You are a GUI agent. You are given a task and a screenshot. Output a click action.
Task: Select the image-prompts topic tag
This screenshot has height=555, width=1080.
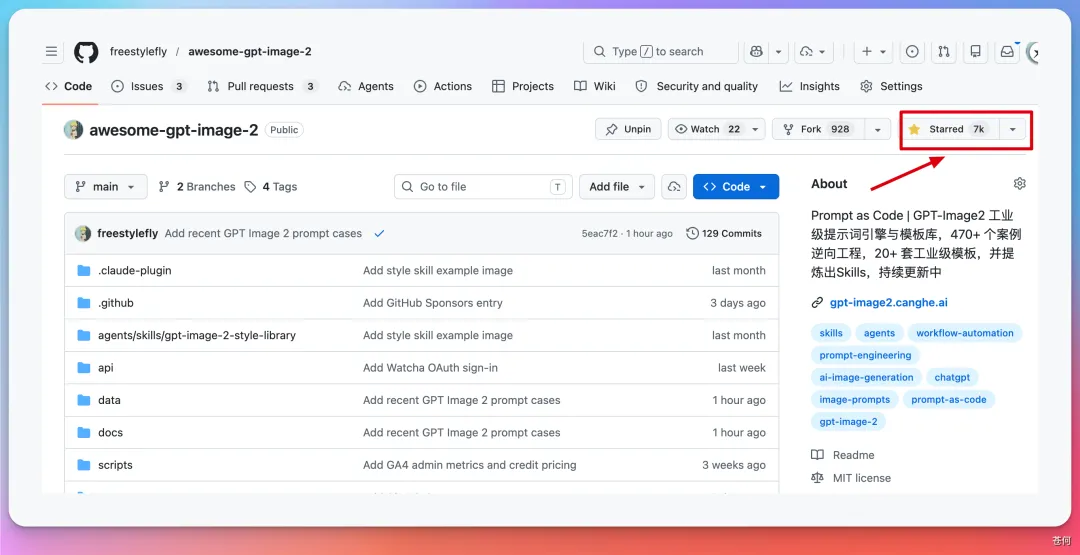[x=855, y=399]
